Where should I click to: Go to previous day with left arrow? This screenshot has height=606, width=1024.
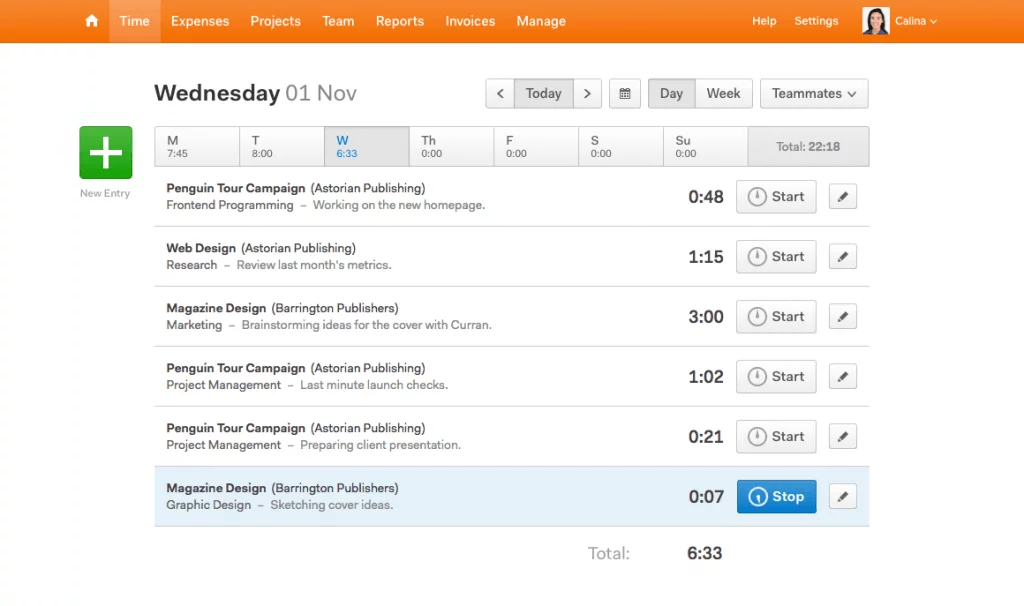[x=500, y=94]
